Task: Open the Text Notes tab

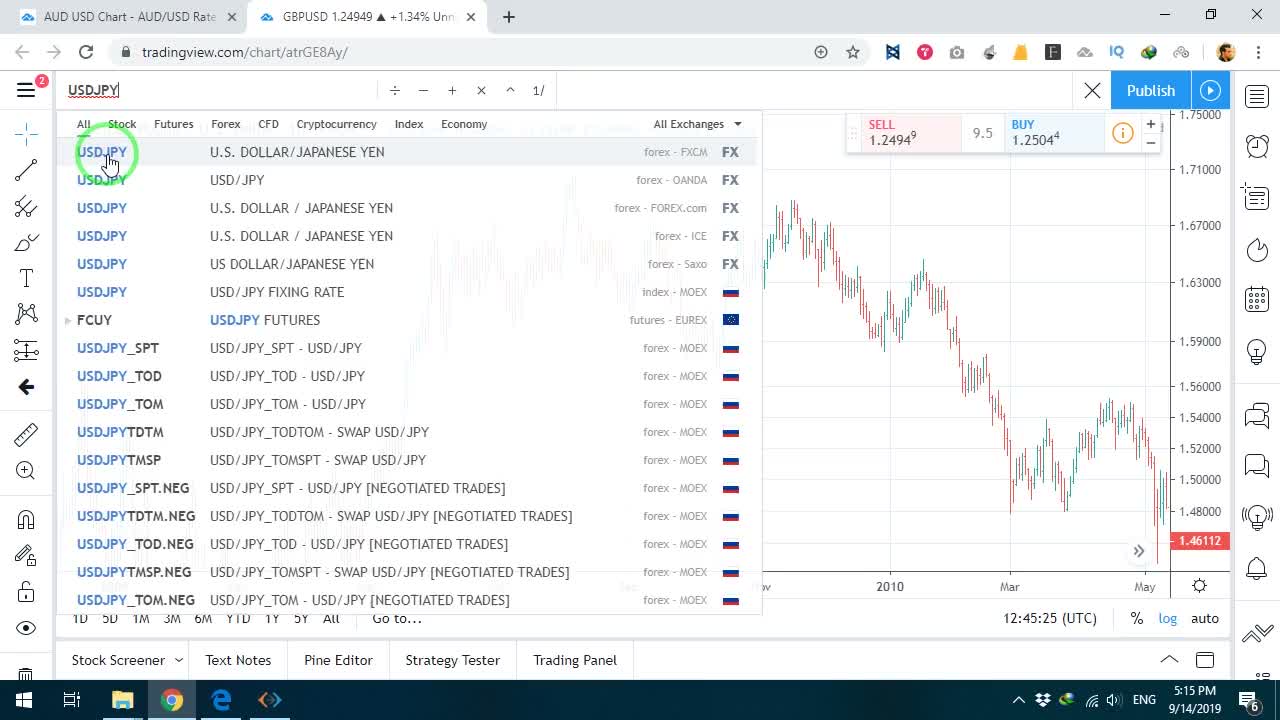Action: click(x=238, y=660)
